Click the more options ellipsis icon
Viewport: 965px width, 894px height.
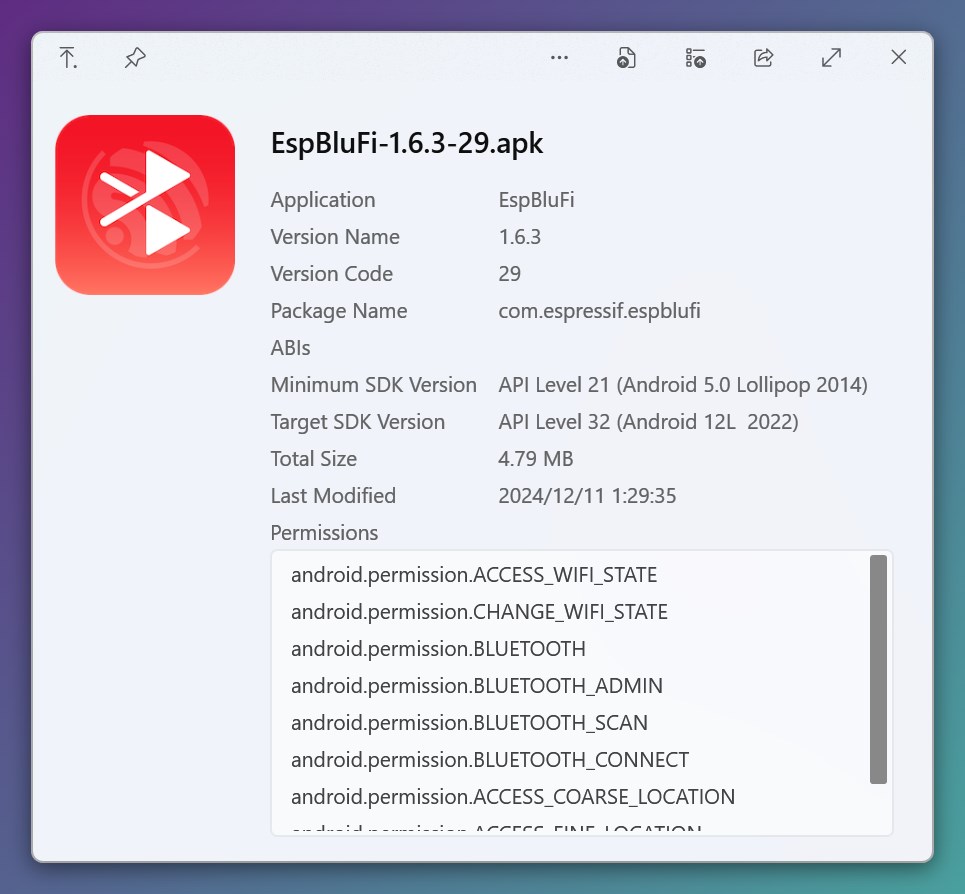click(x=560, y=58)
